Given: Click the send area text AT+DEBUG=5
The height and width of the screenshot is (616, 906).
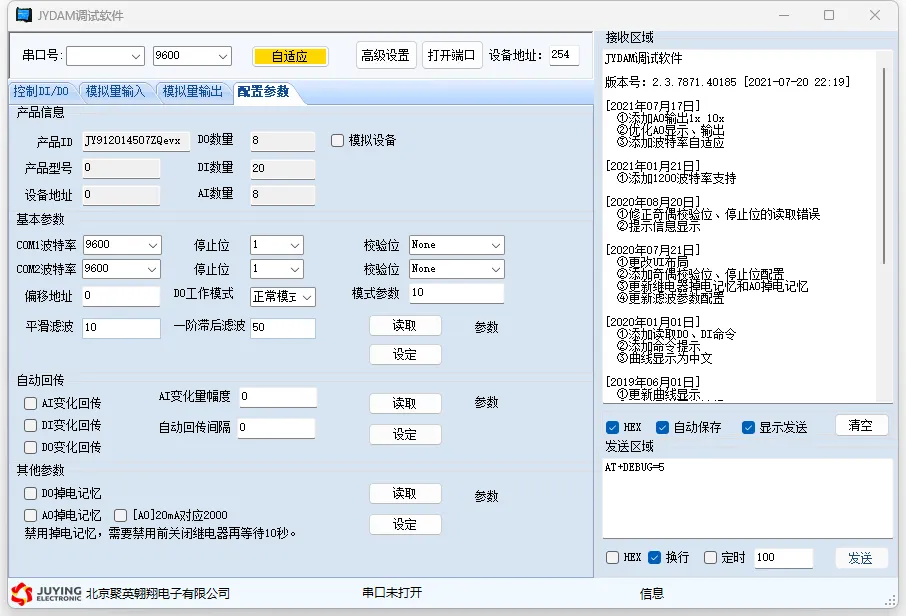Looking at the screenshot, I should (634, 467).
